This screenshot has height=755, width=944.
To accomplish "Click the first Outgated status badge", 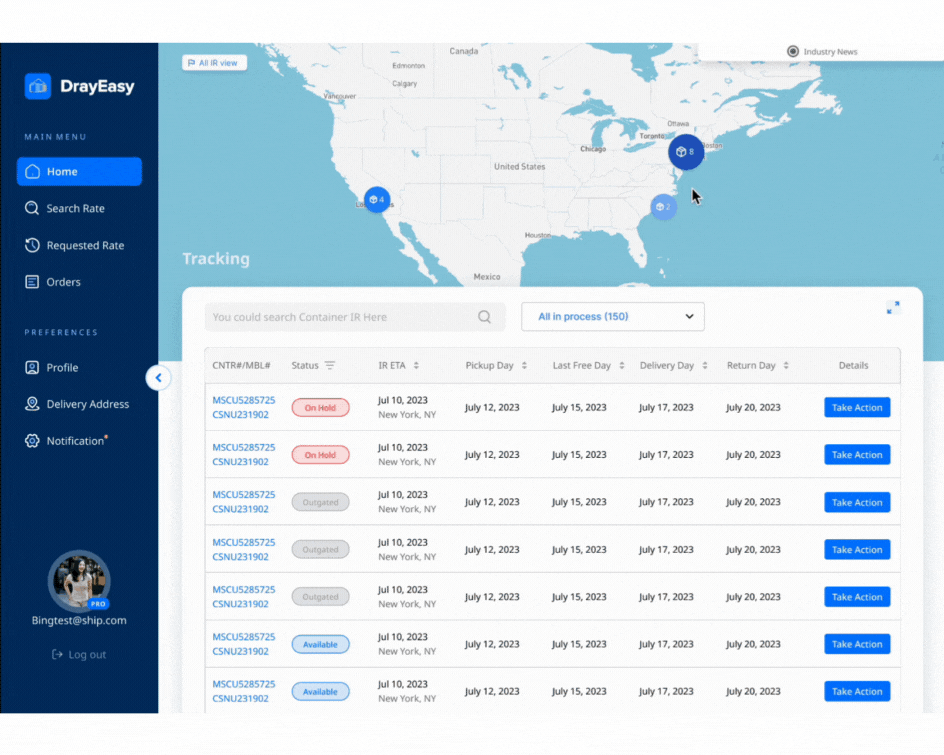I will (x=320, y=502).
